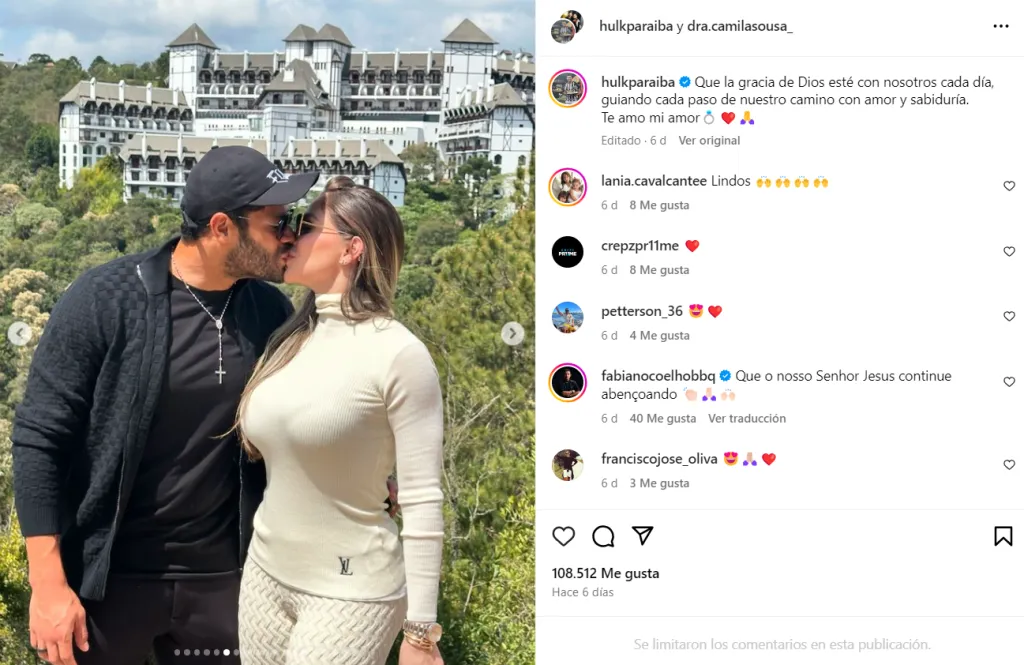Like crepzpr11me's comment heart
1024x665 pixels.
coord(1009,251)
